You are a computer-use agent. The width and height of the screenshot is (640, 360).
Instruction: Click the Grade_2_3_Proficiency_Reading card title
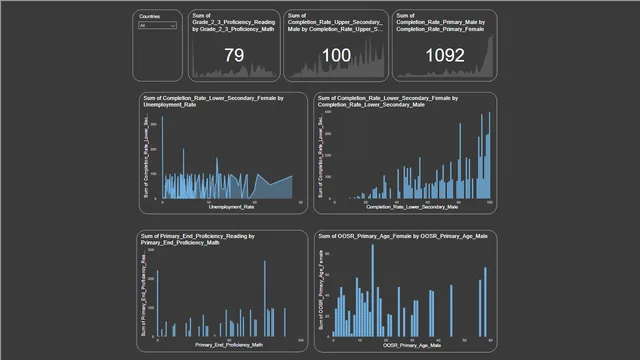click(234, 22)
